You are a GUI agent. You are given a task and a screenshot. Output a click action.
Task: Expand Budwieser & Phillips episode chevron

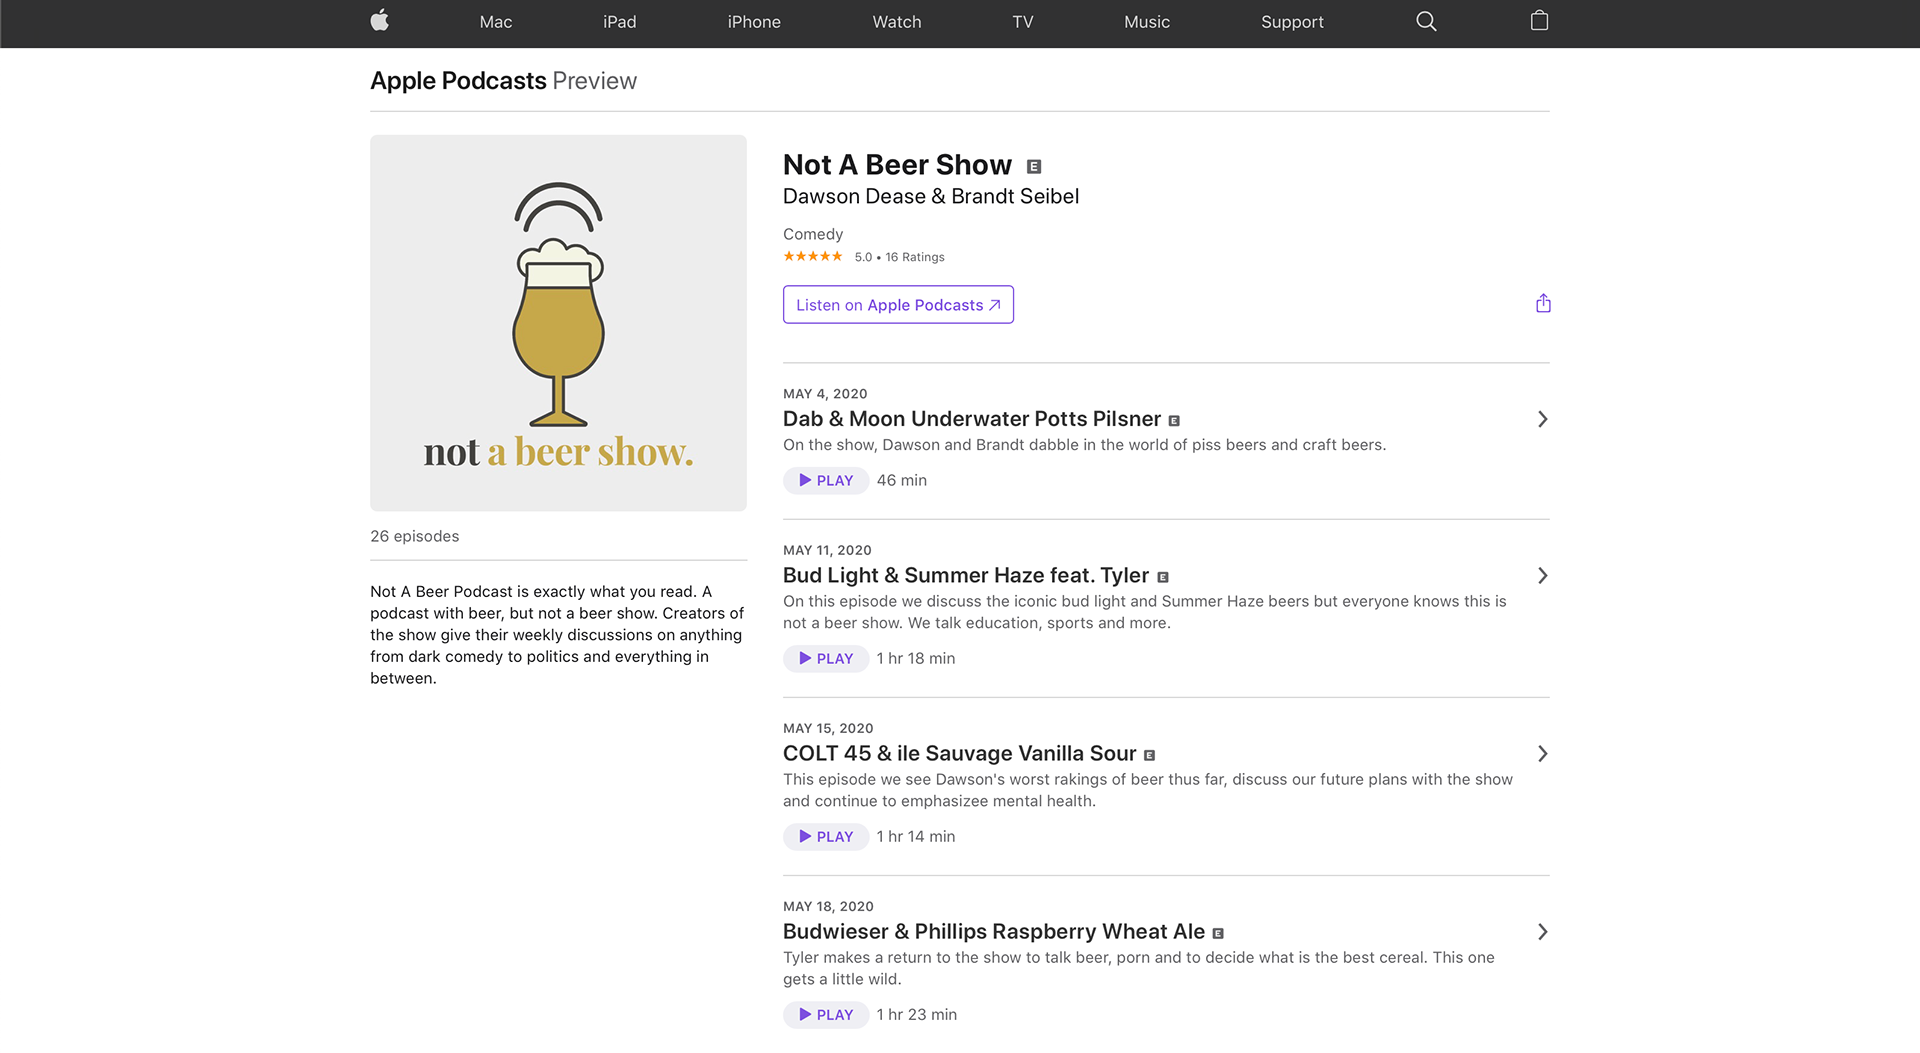point(1542,931)
